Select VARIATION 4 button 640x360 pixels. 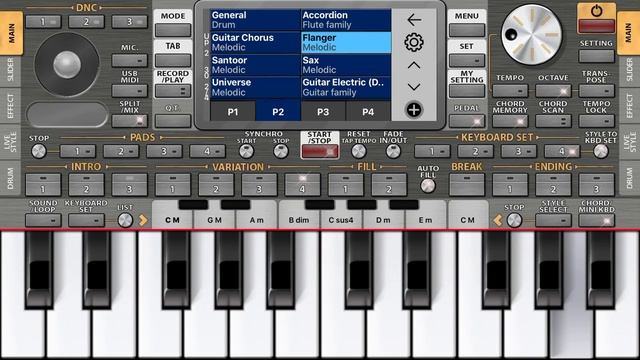point(302,184)
